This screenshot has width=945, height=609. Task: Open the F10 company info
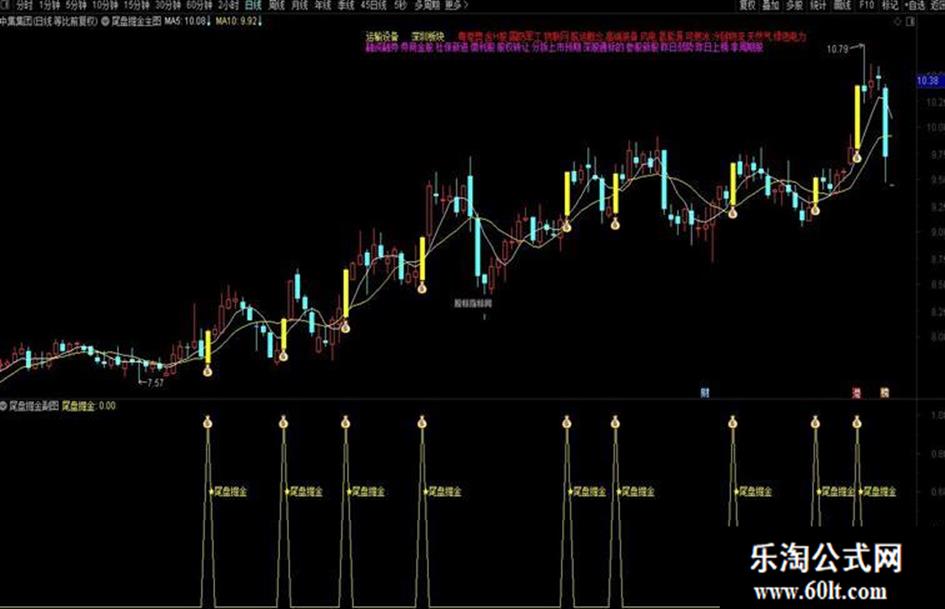(x=866, y=5)
